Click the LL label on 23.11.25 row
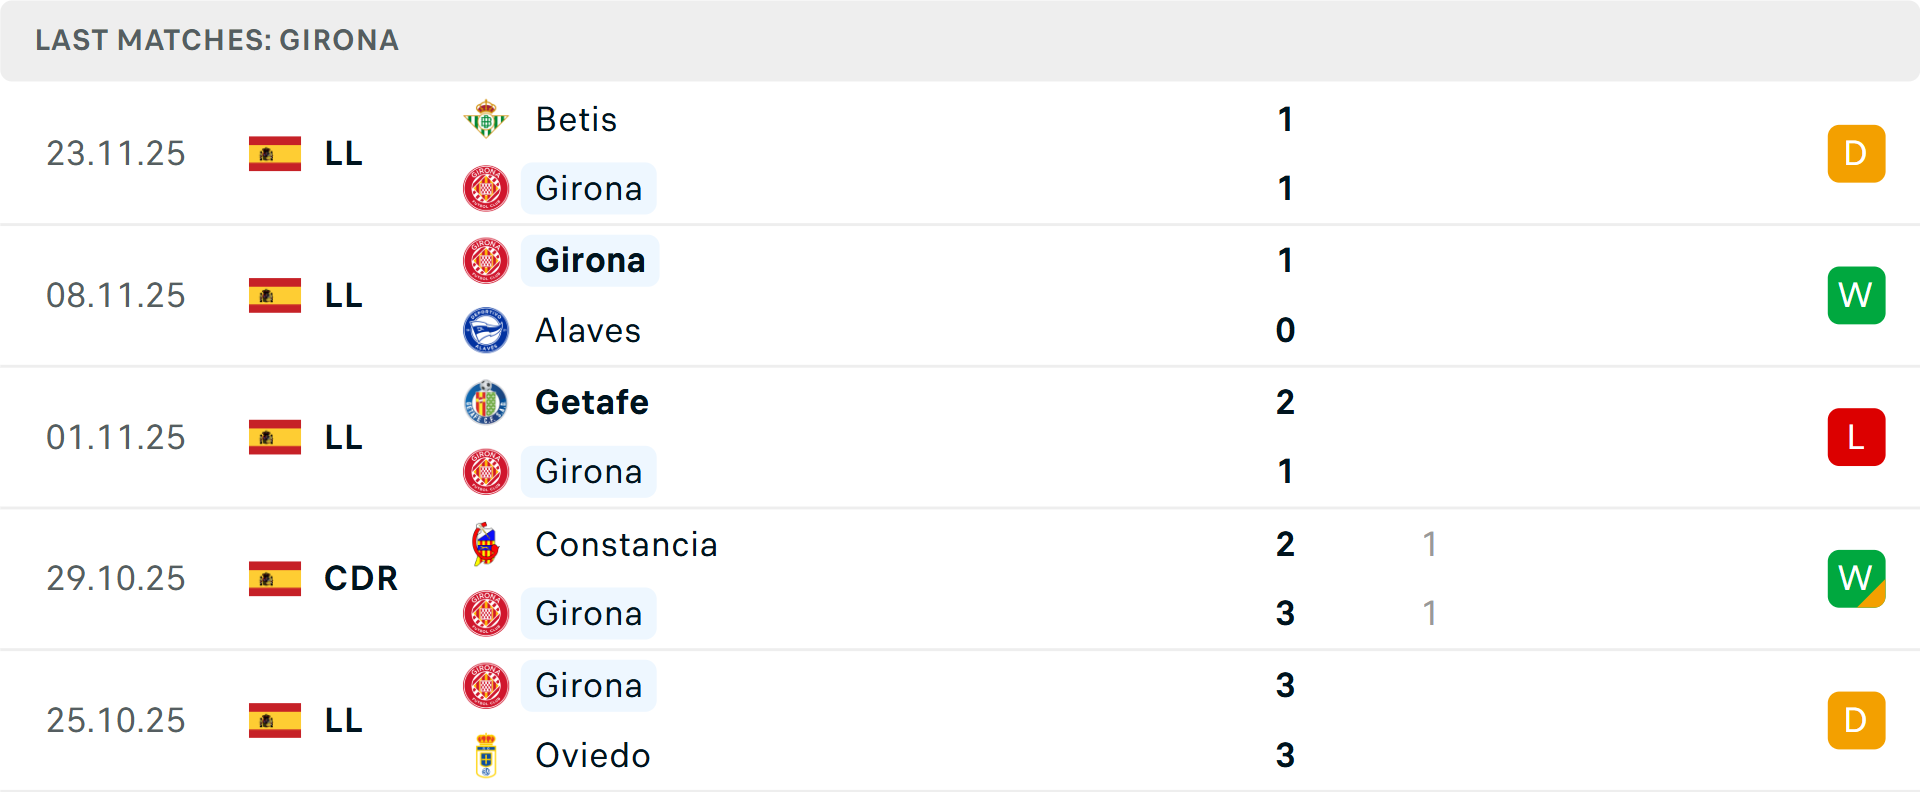Viewport: 1920px width, 792px height. tap(343, 153)
